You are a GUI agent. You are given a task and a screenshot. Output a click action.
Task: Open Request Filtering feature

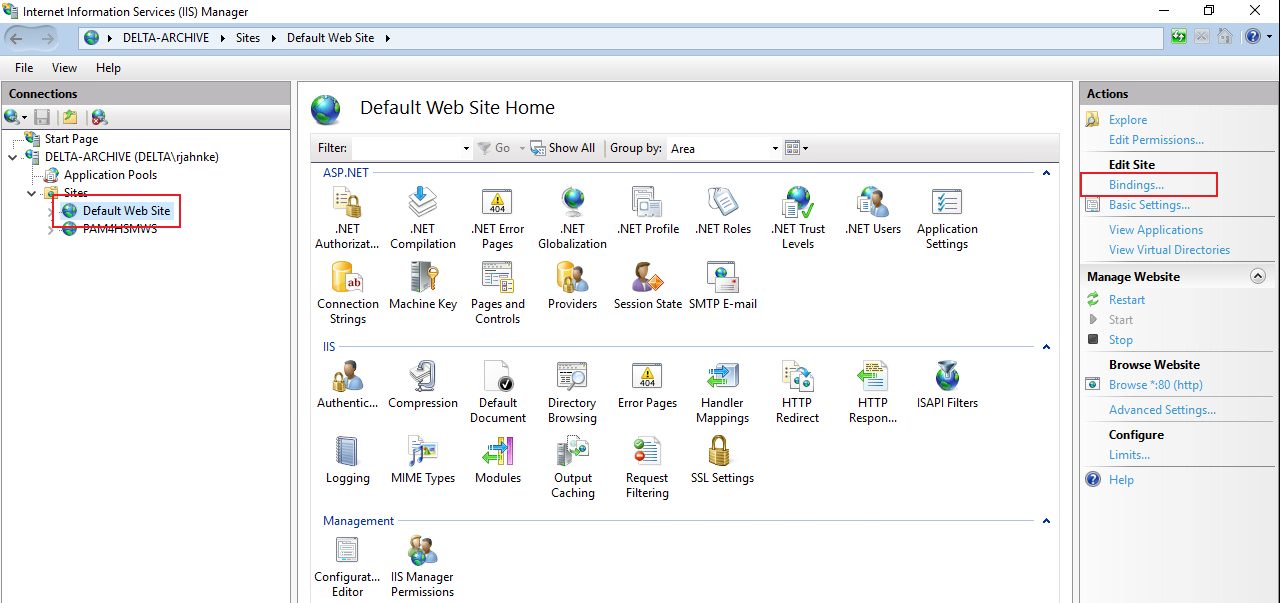[648, 467]
